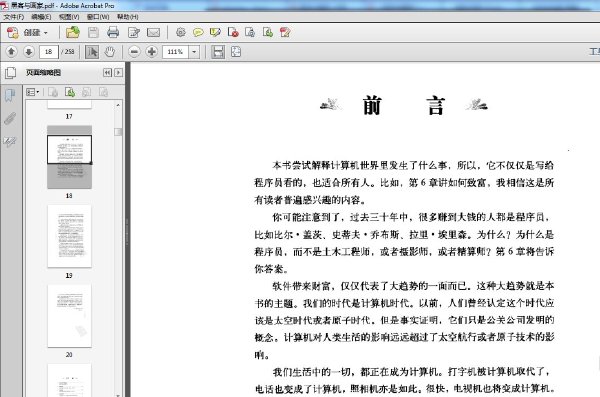Toggle fit width scrolling mode
Image resolution: width=600 pixels, height=397 pixels.
coord(218,52)
